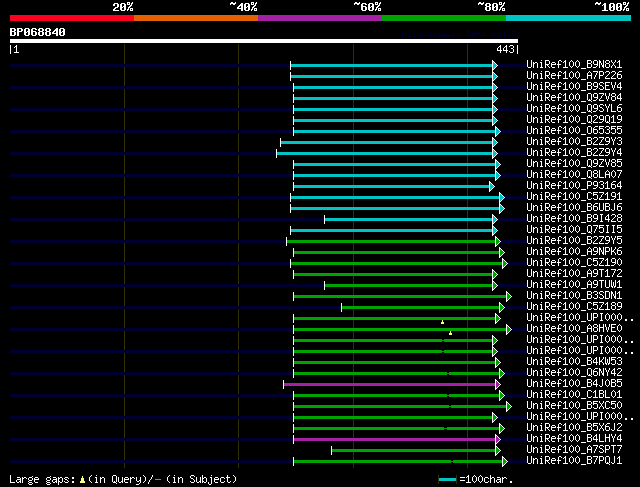
Task: Click the yellow query gap marker above A8HVE0
Action: [442, 322]
